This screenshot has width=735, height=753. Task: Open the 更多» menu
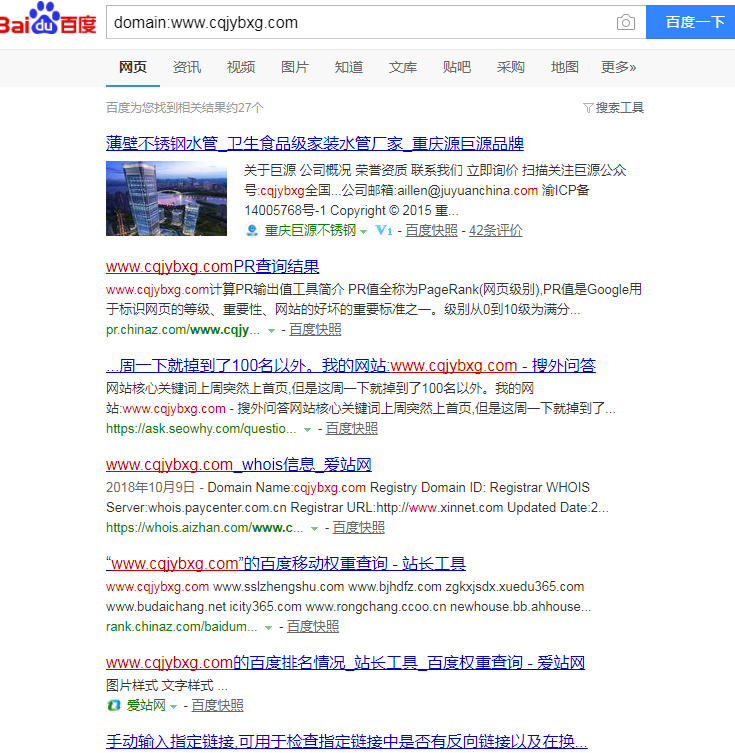pos(618,68)
